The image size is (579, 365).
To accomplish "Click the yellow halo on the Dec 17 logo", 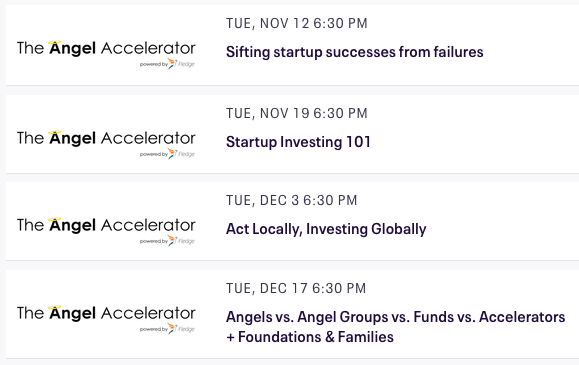I will [55, 307].
